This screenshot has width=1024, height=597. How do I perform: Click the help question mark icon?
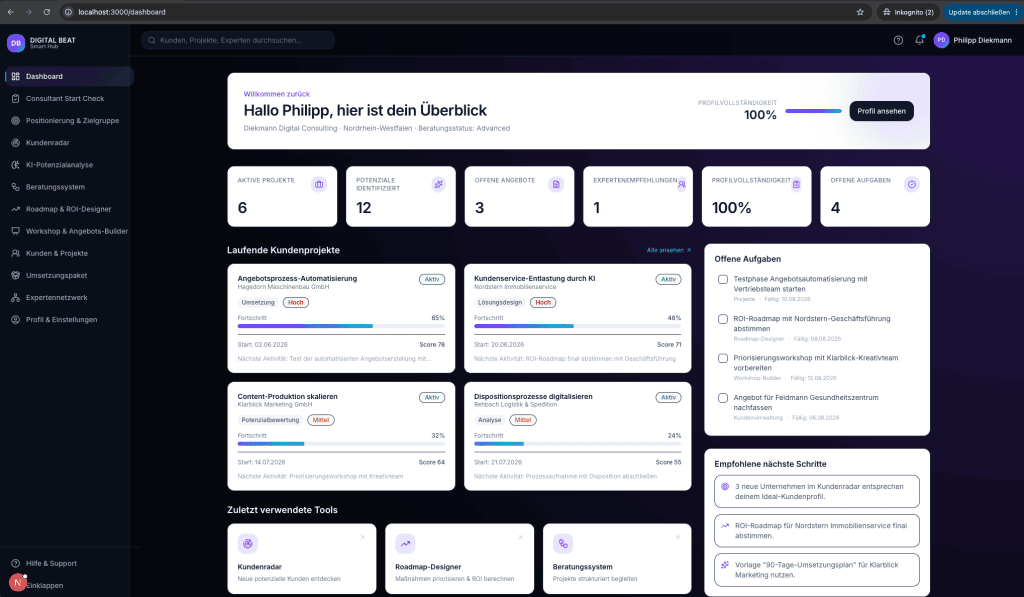pos(898,40)
